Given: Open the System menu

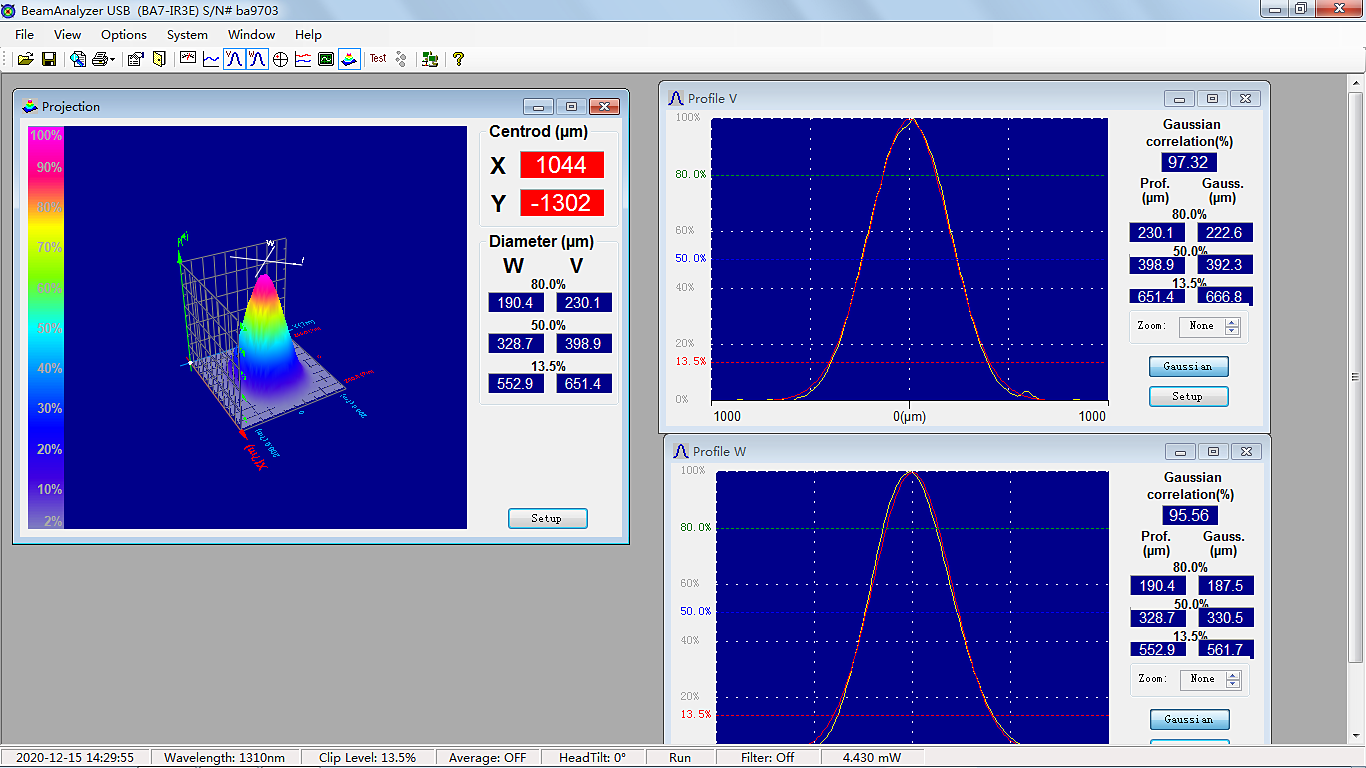Looking at the screenshot, I should (x=187, y=34).
